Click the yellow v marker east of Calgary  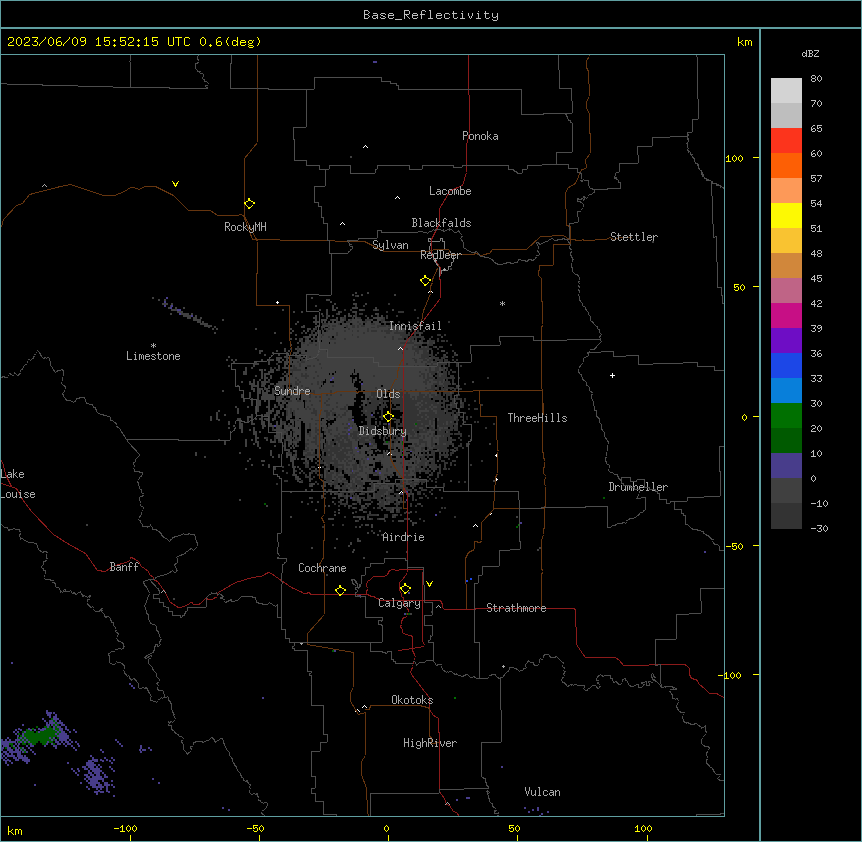pos(429,584)
